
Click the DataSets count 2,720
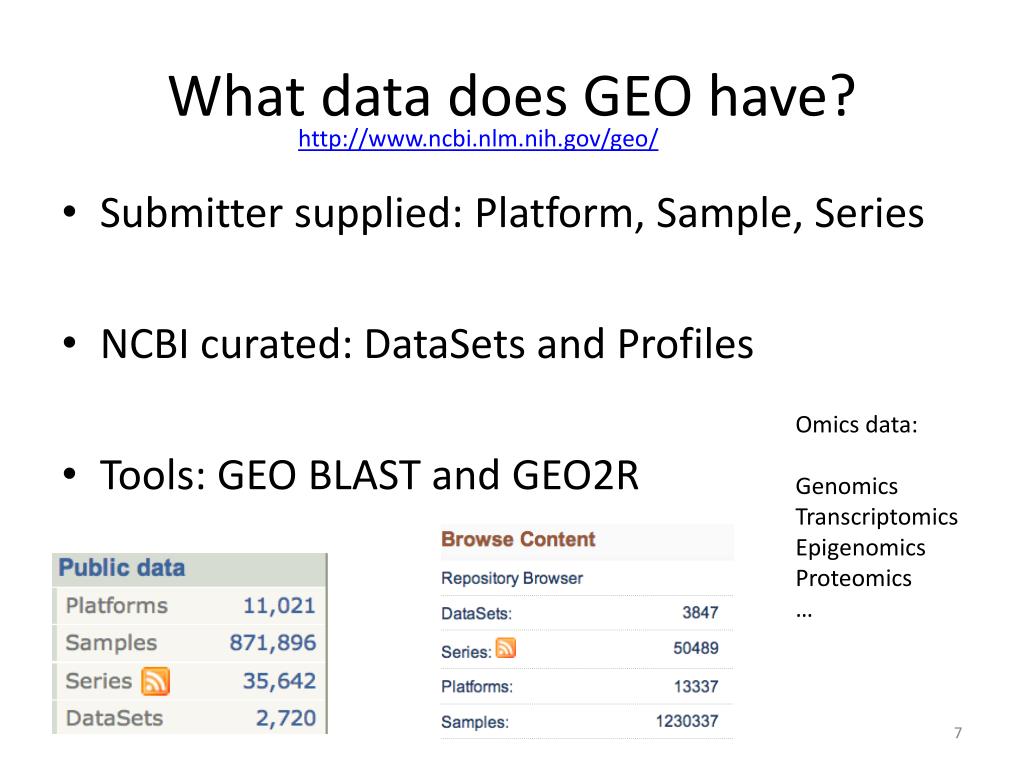click(x=285, y=718)
